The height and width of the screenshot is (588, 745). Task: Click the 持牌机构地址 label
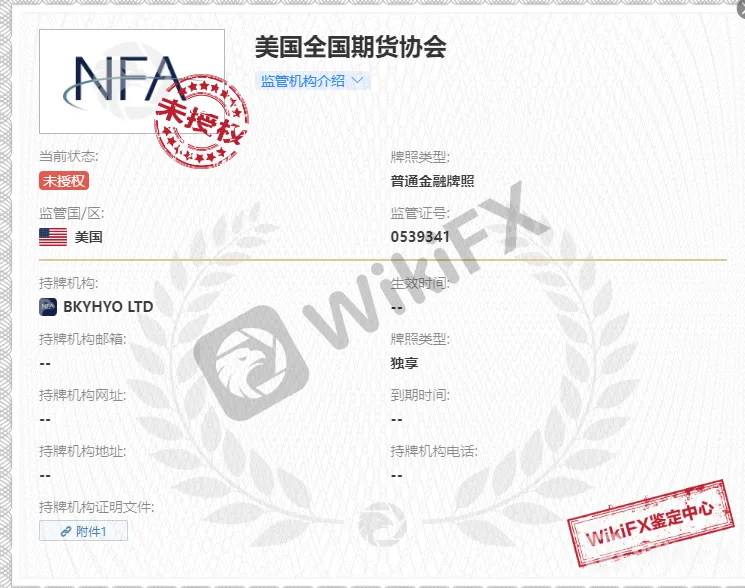coord(83,451)
